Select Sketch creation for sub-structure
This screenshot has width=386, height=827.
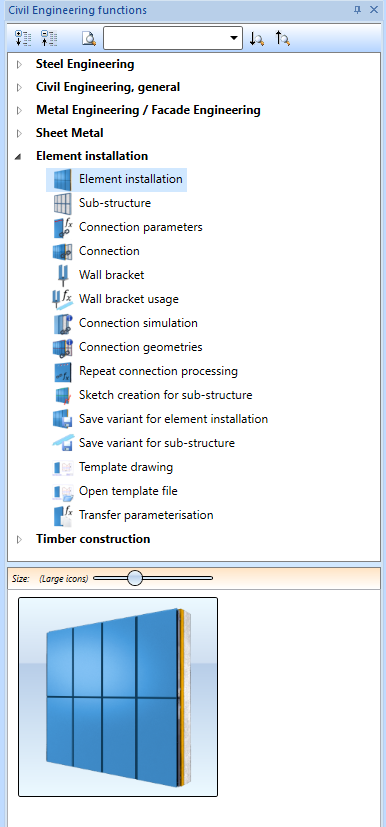[x=166, y=395]
